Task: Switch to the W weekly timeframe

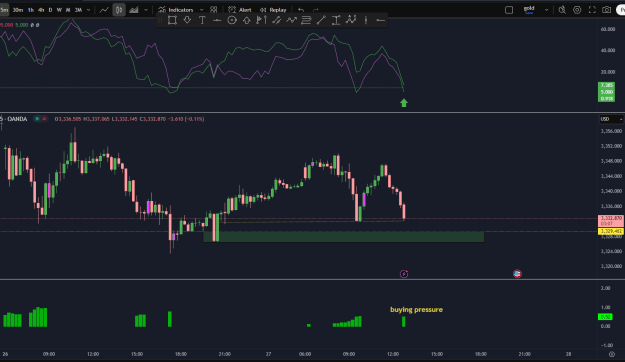Action: click(x=59, y=10)
